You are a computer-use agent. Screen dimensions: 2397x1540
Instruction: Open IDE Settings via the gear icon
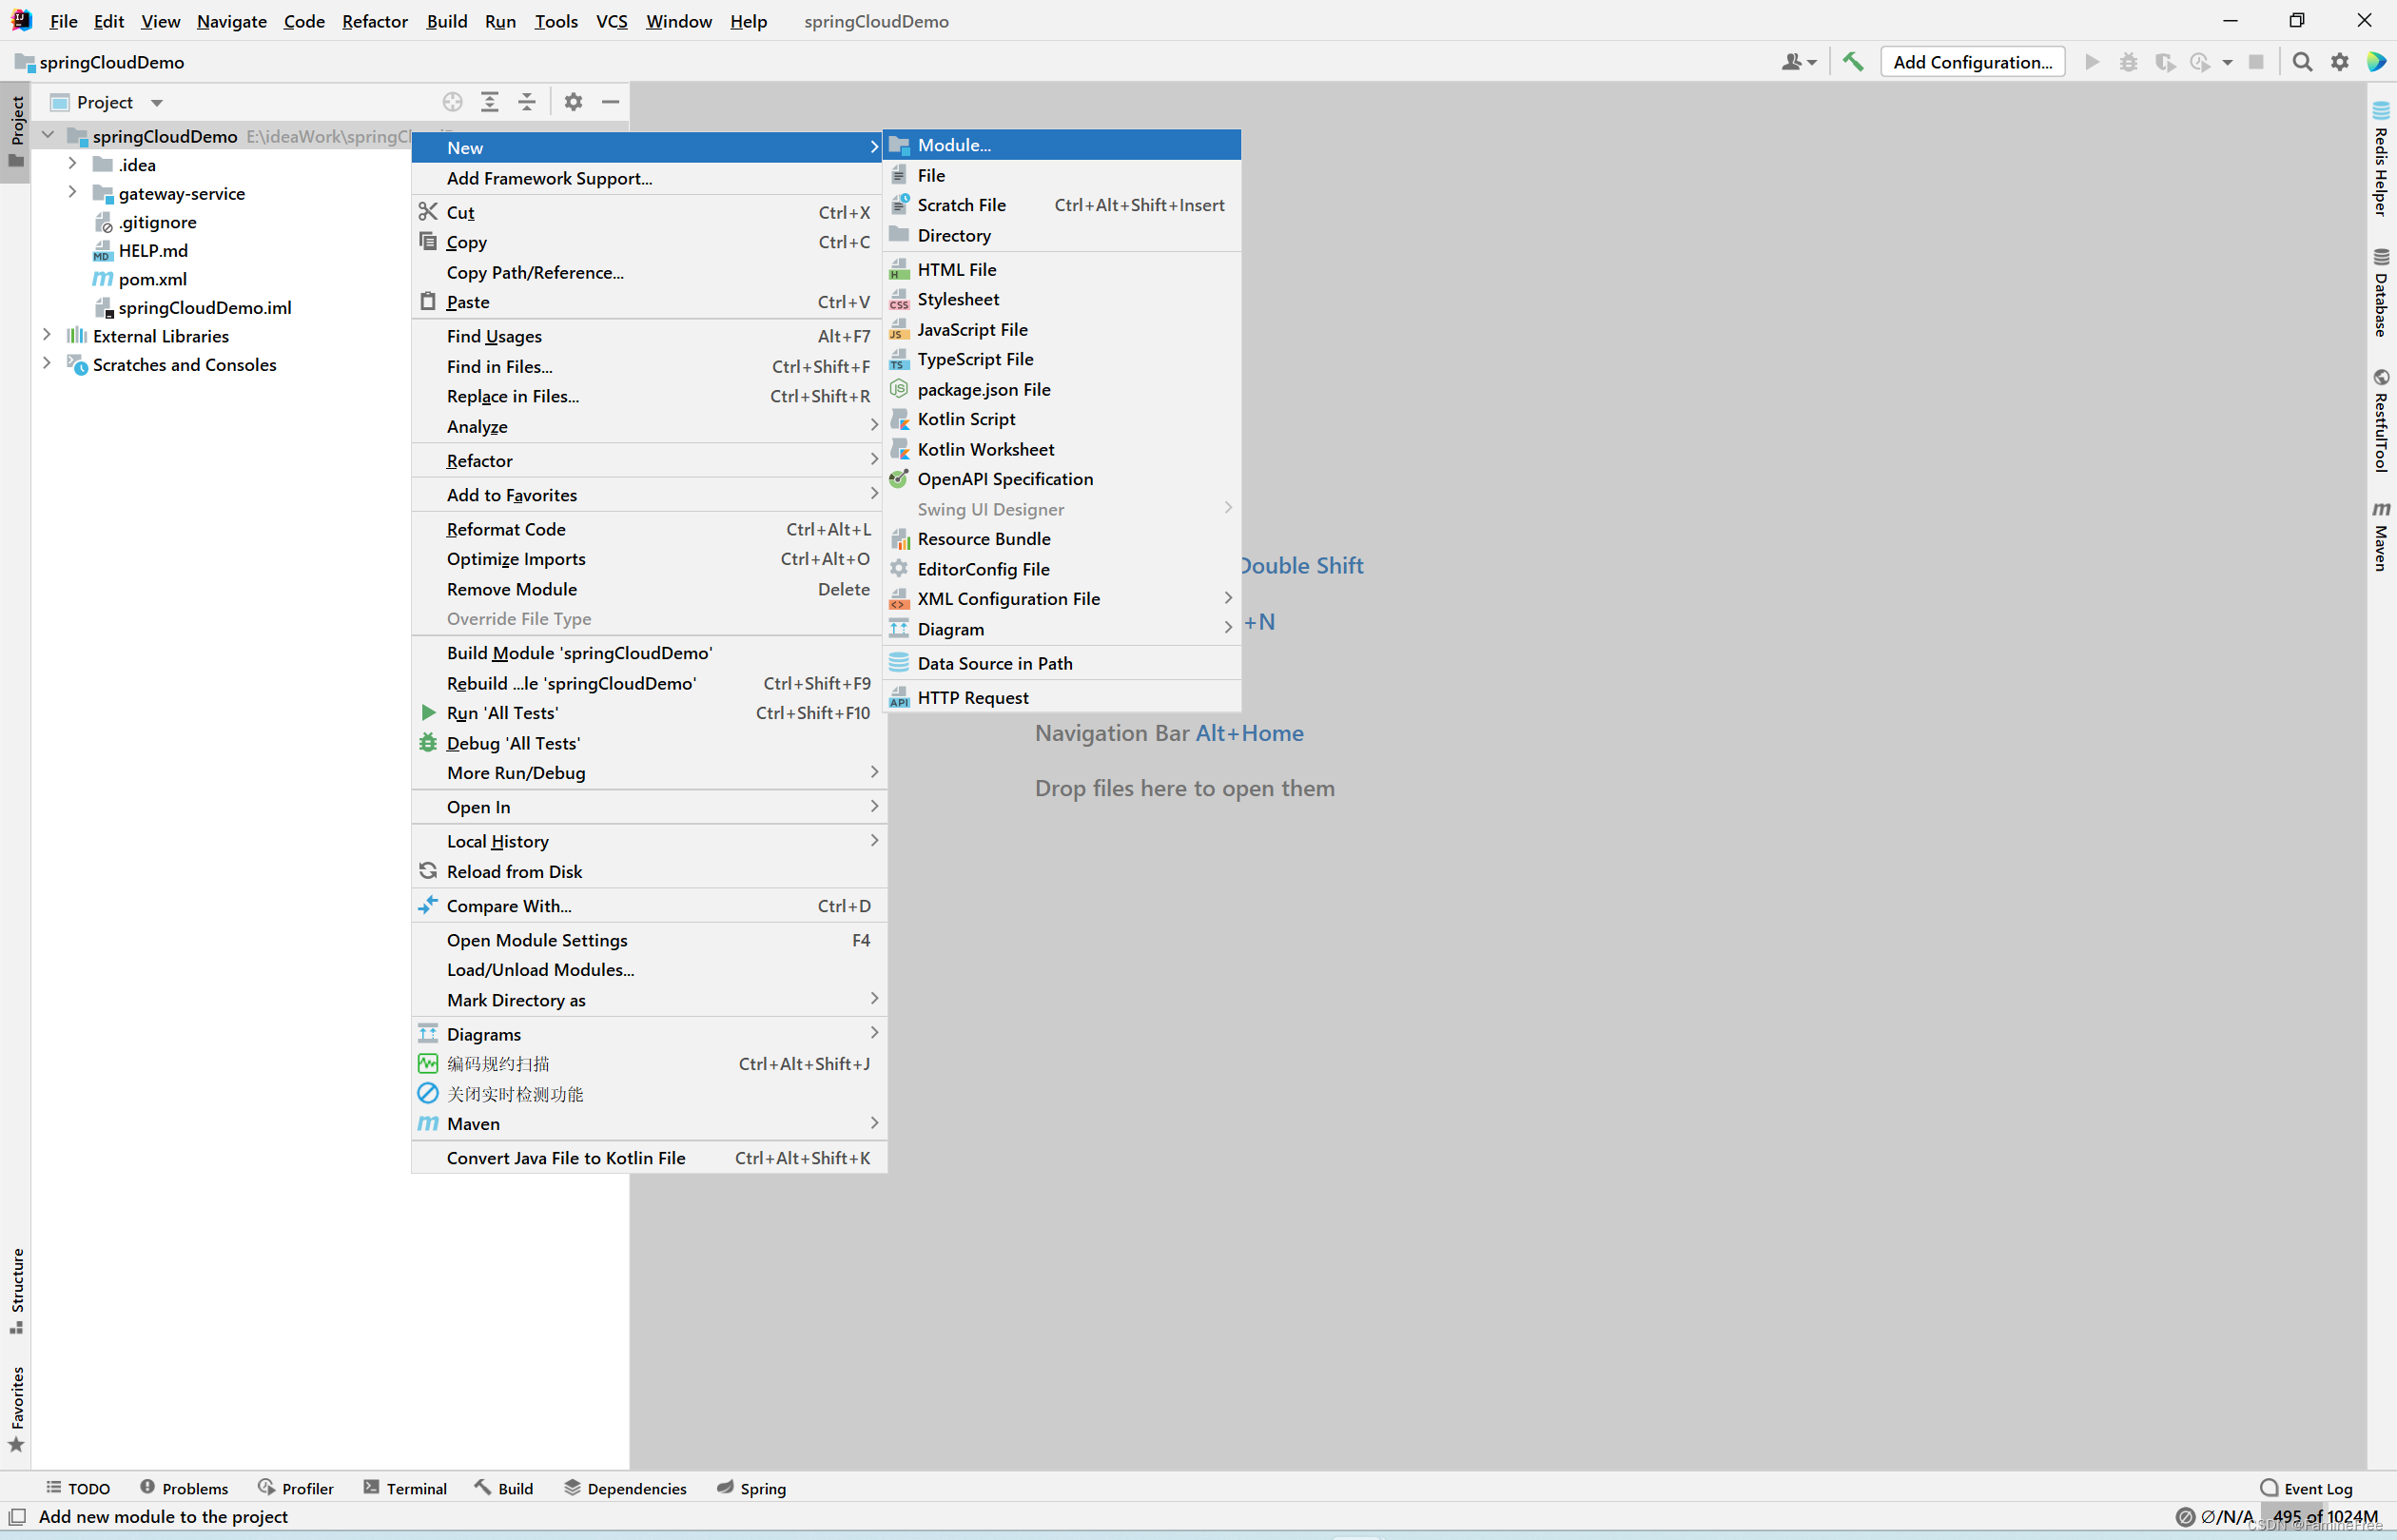click(x=2339, y=61)
